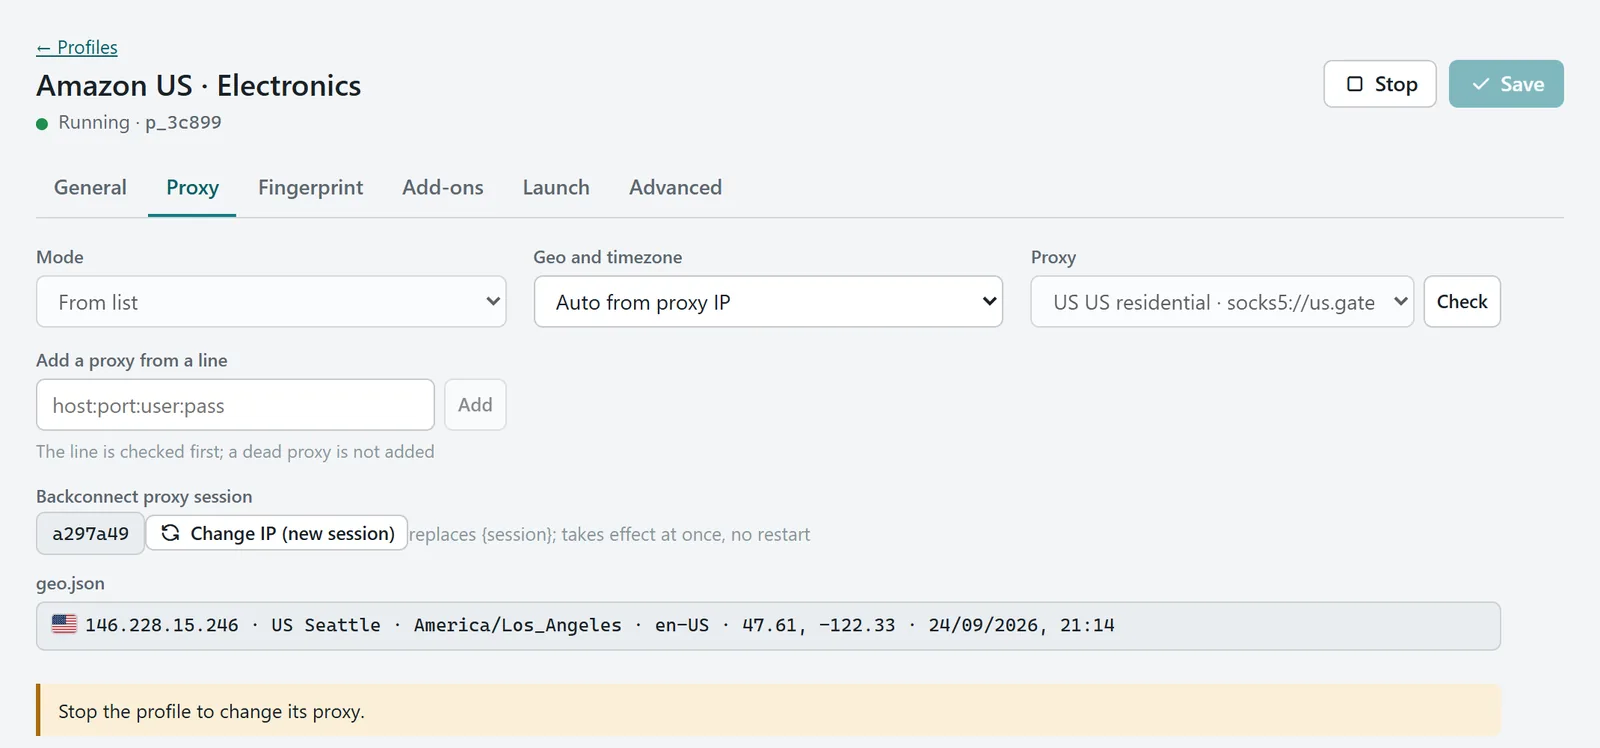Click the US flag icon in geo.json
This screenshot has height=748, width=1600.
pos(64,624)
